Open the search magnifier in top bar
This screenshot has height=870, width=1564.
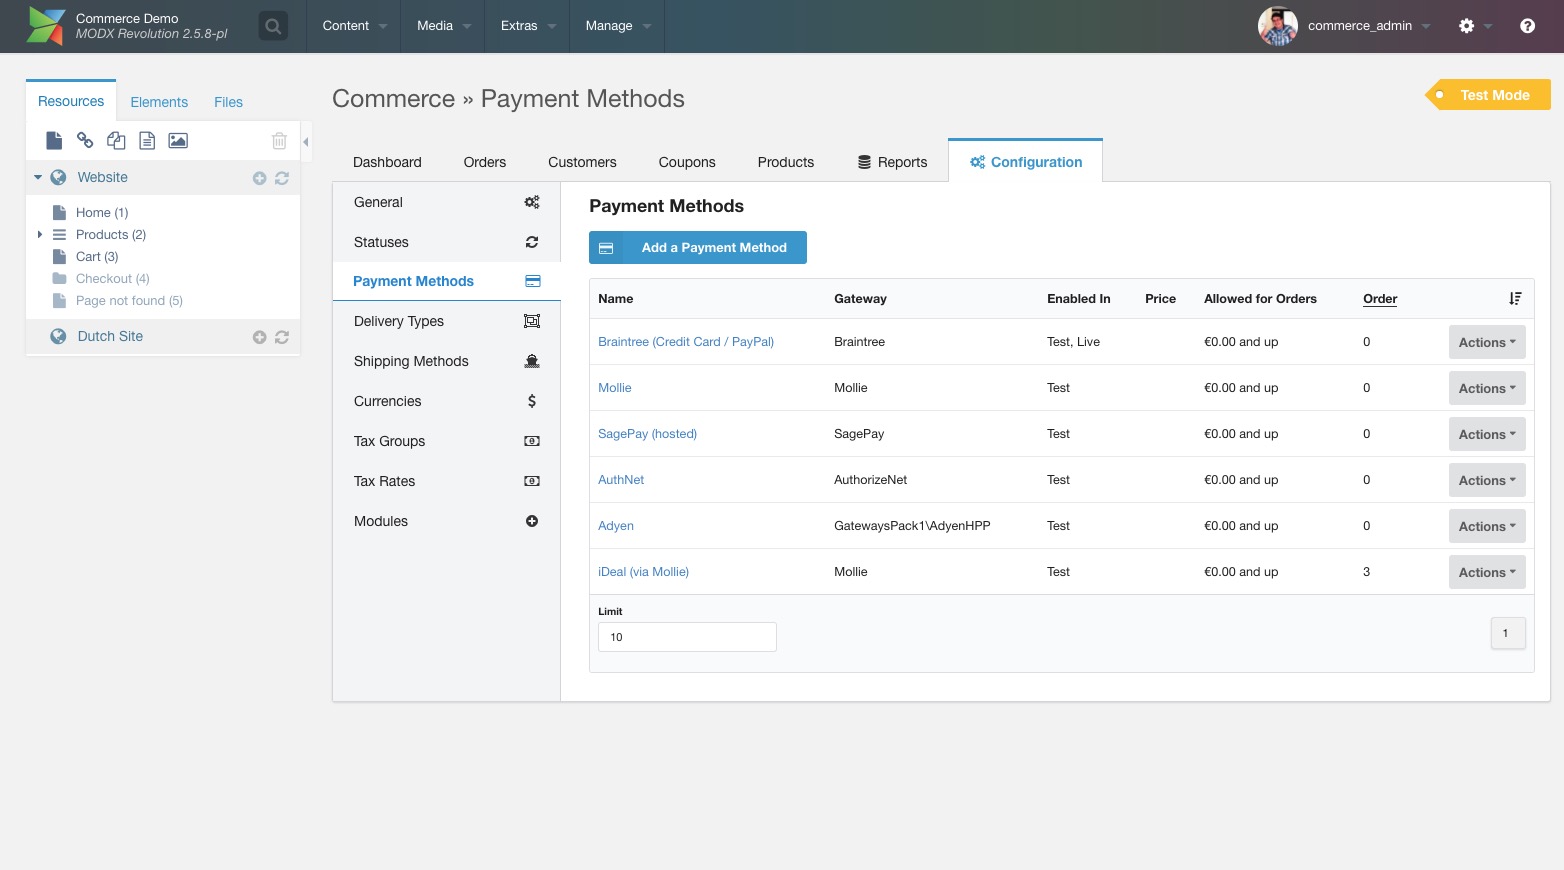click(273, 26)
